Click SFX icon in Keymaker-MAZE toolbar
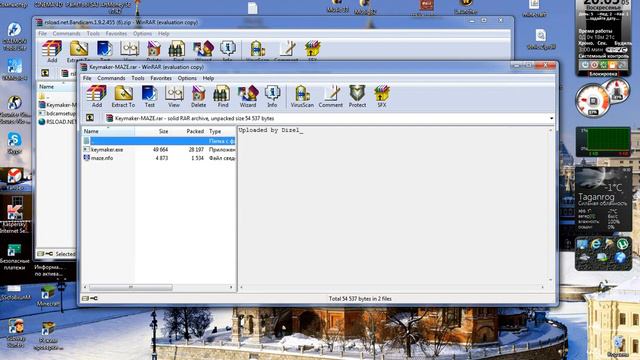The width and height of the screenshot is (640, 360). [x=382, y=96]
